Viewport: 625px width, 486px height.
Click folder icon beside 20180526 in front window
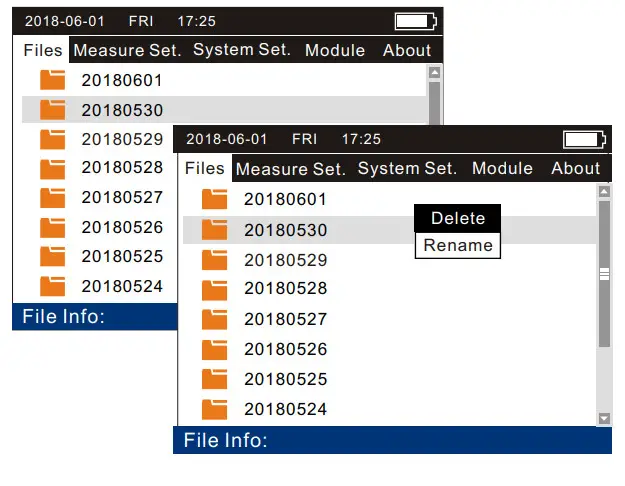pos(214,350)
